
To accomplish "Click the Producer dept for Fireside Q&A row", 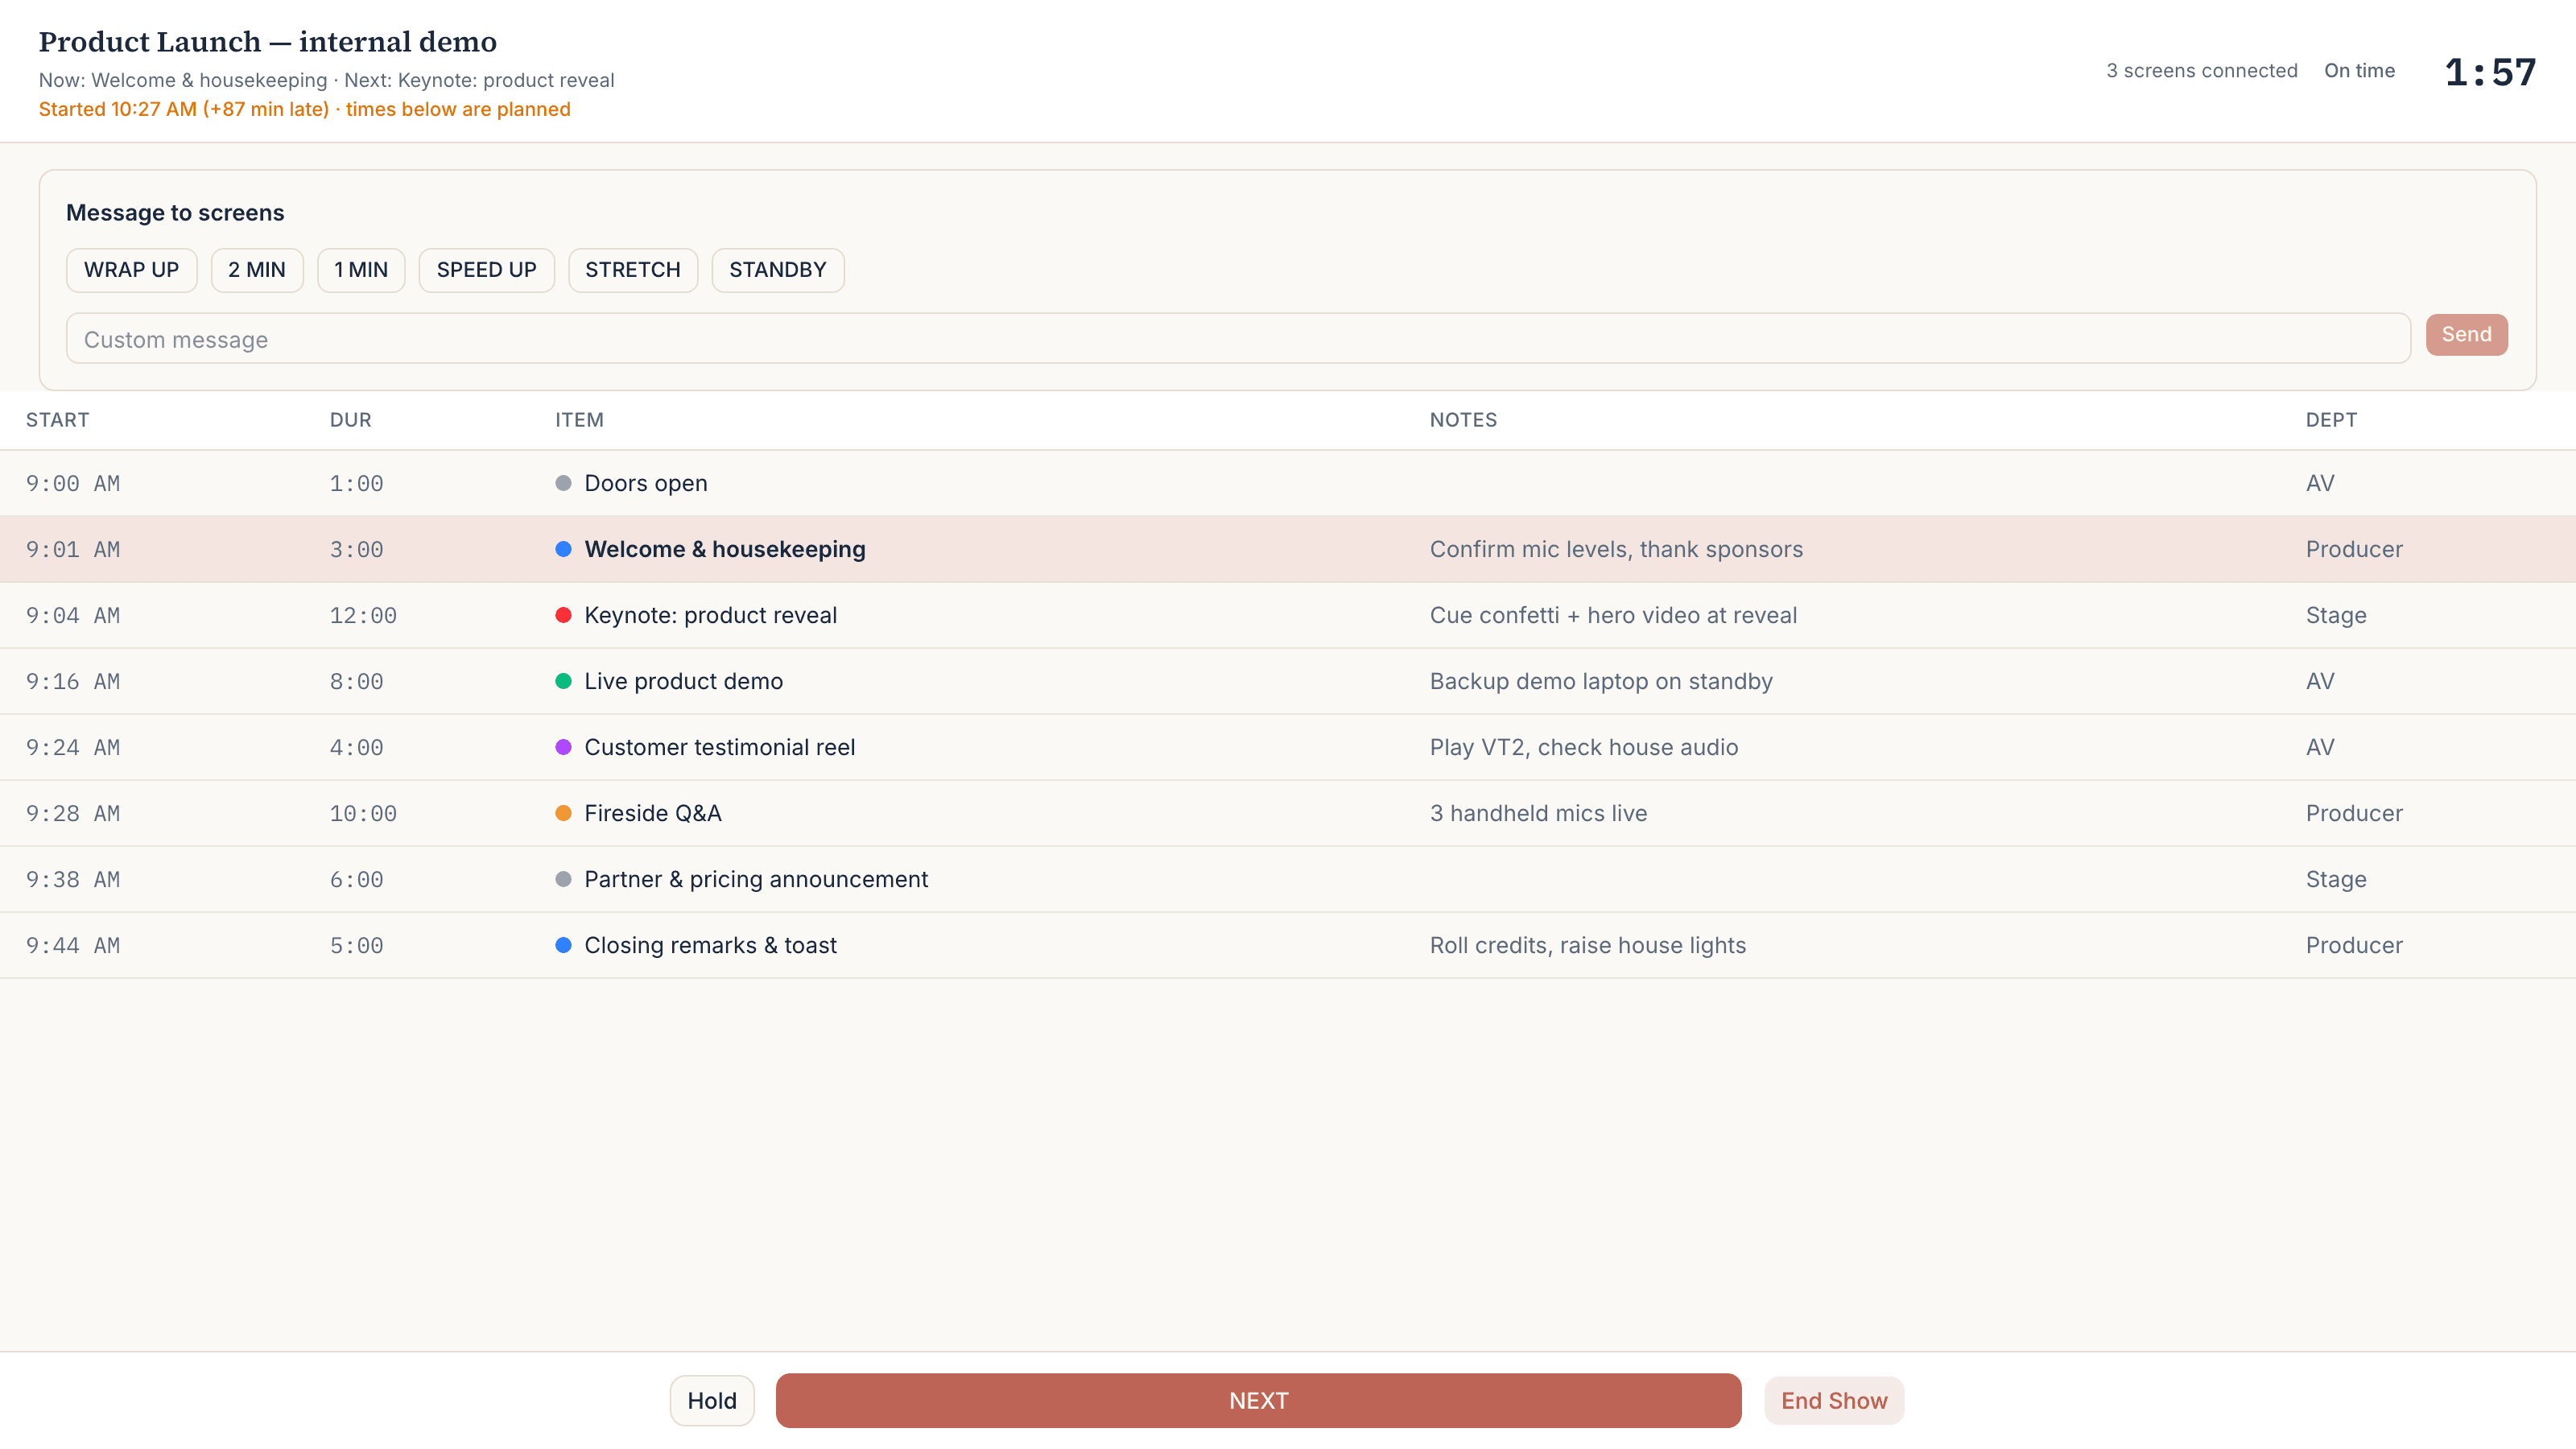I will pyautogui.click(x=2354, y=813).
